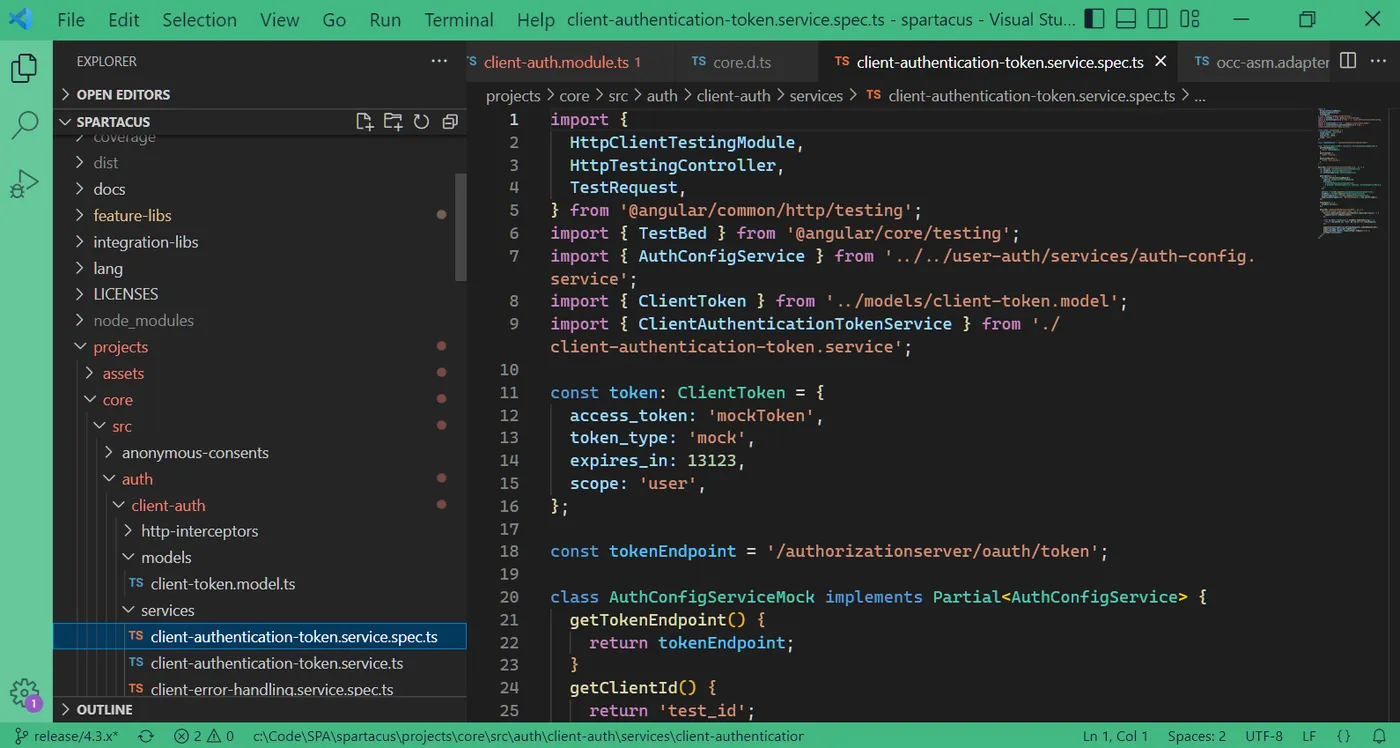Open editor more actions ellipsis menu
Screen dimensions: 1400x748
click(1379, 61)
